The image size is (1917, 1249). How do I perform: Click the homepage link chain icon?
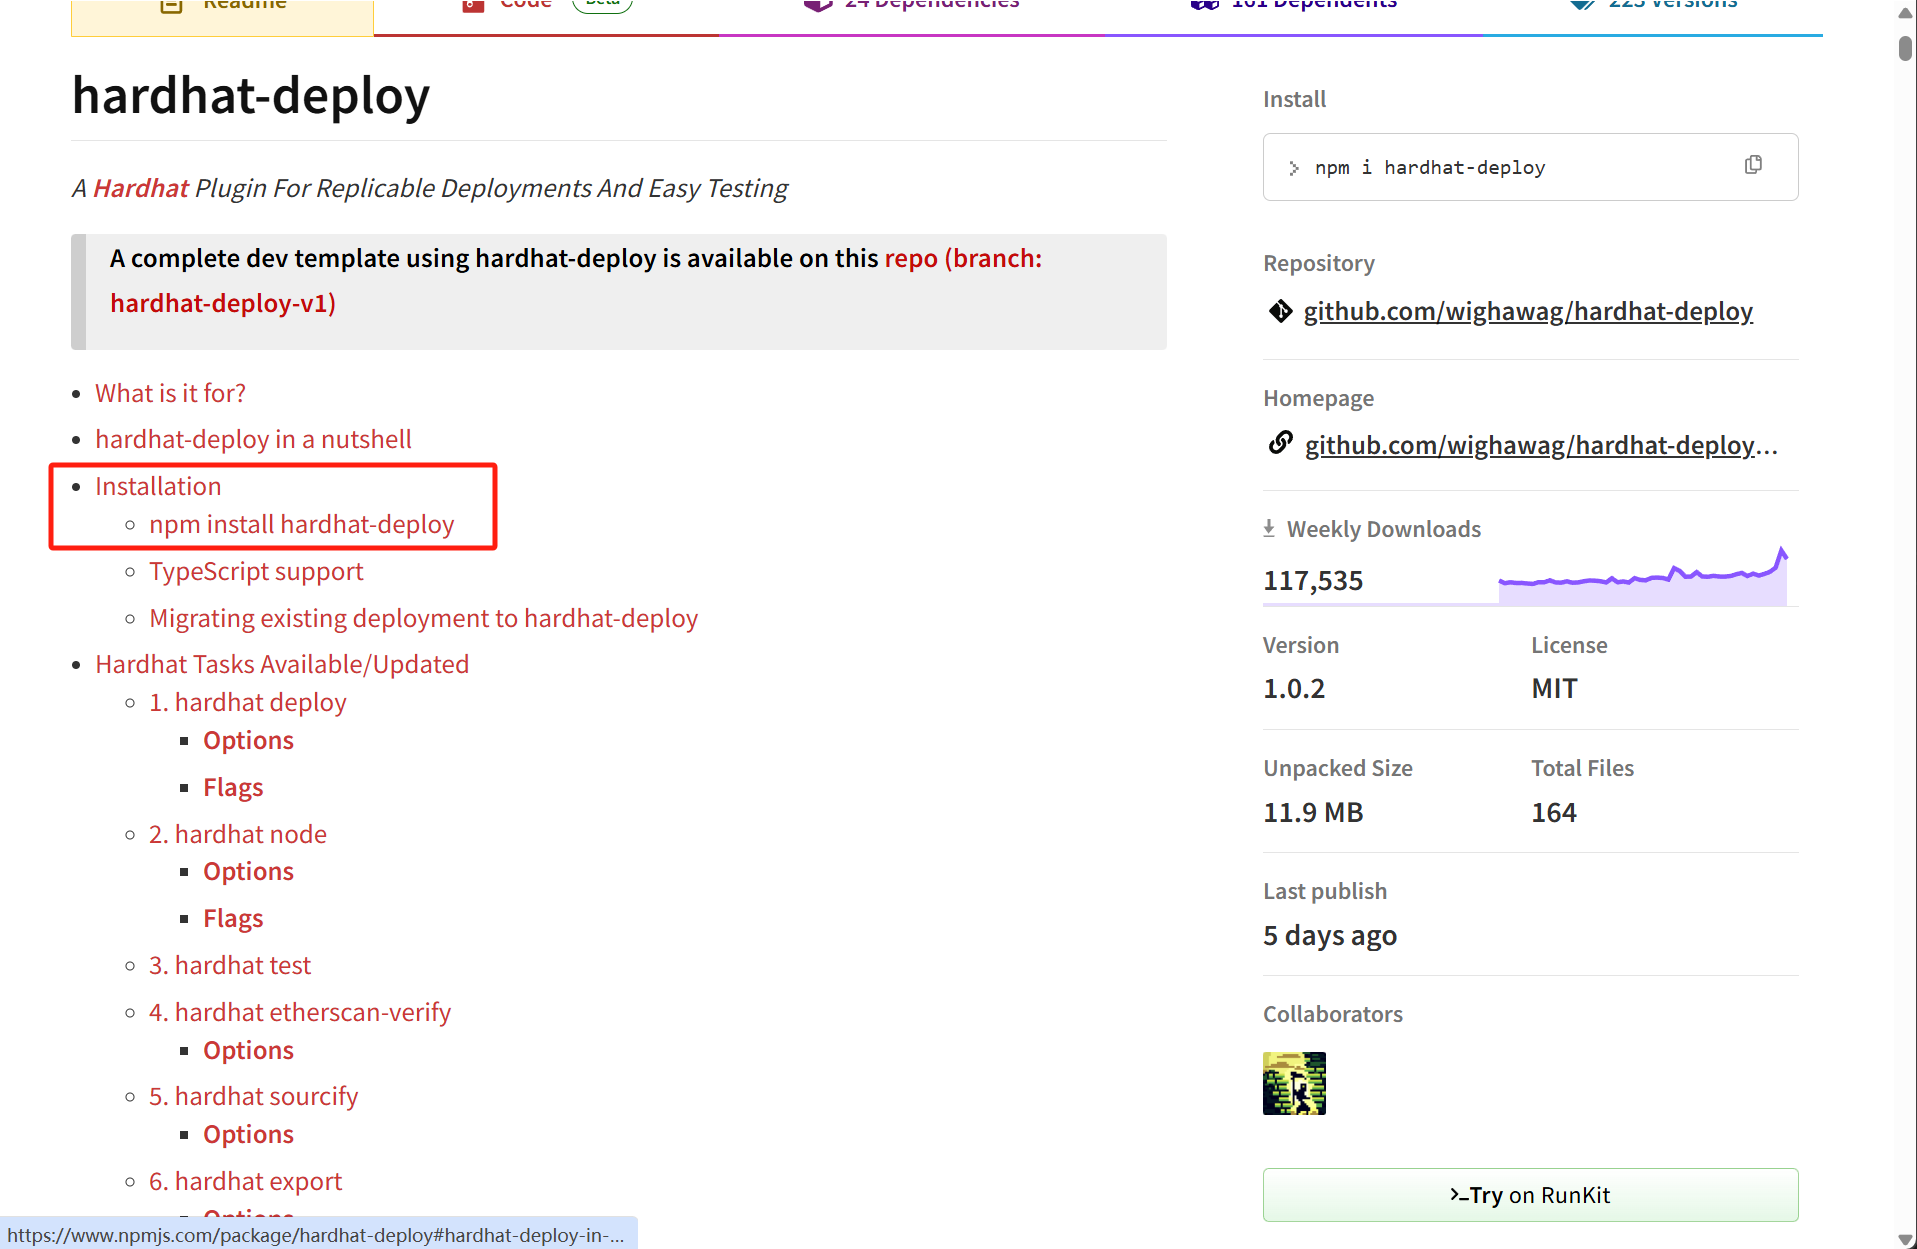pyautogui.click(x=1281, y=443)
